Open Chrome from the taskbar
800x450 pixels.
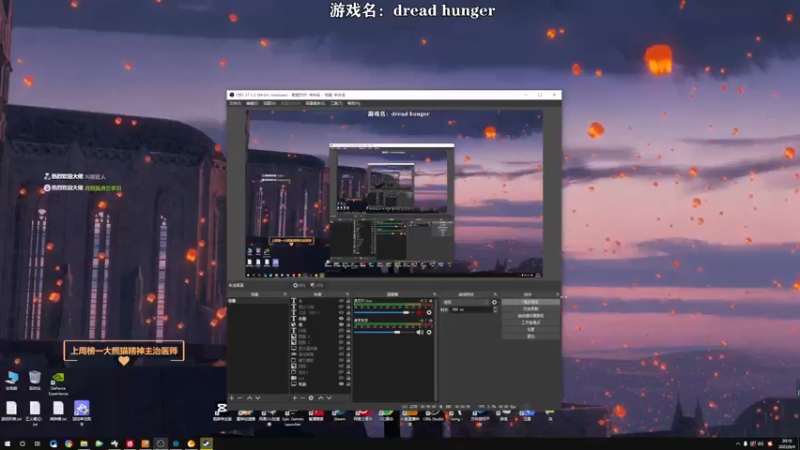pos(68,444)
